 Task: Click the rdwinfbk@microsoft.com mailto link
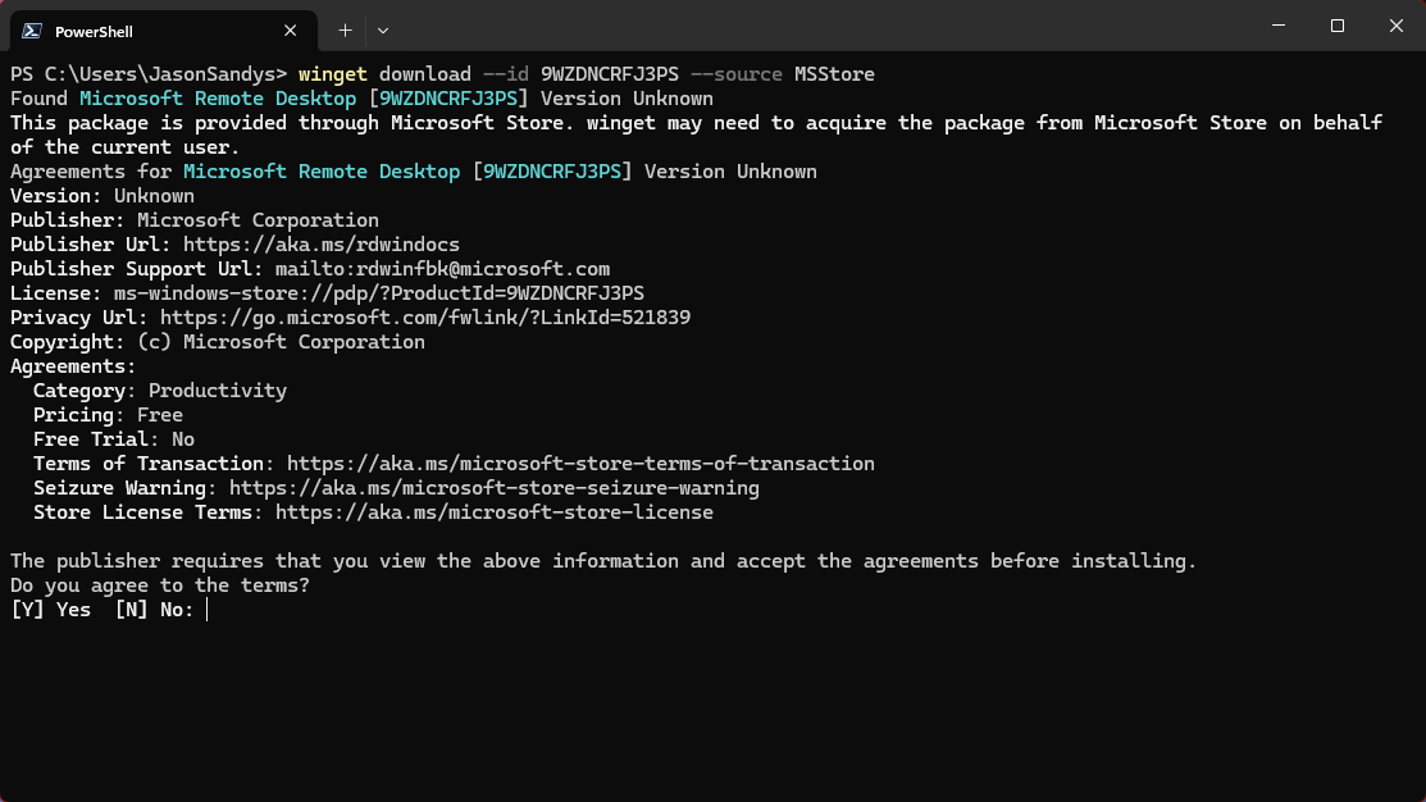(442, 269)
